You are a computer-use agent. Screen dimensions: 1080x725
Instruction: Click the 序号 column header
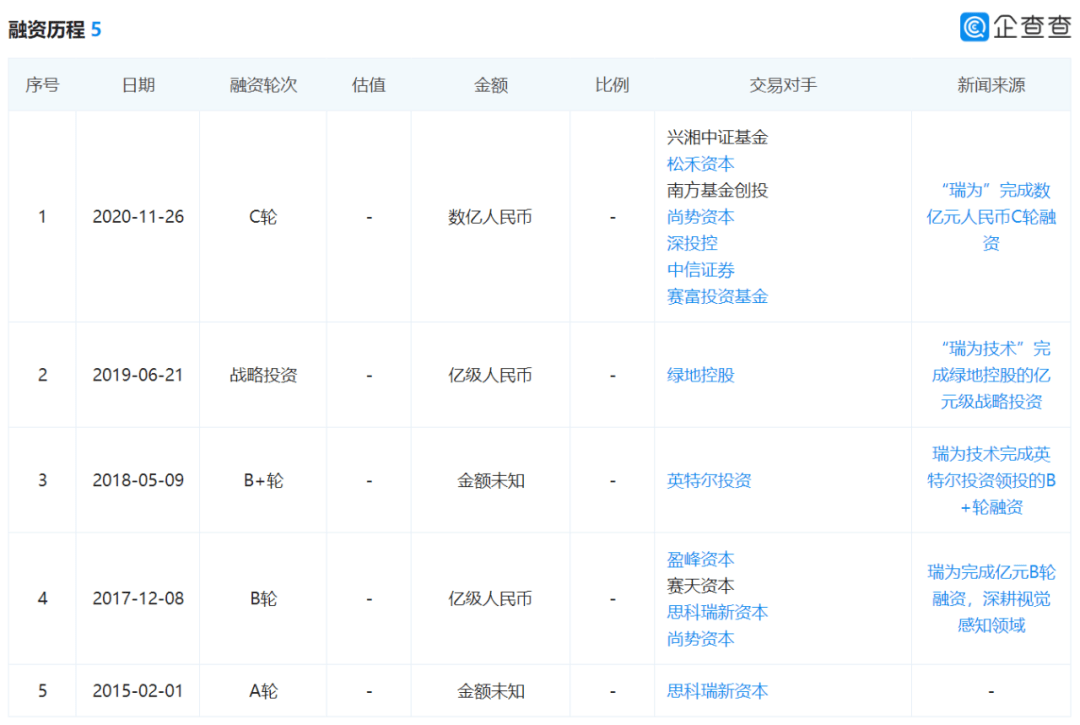tap(42, 85)
